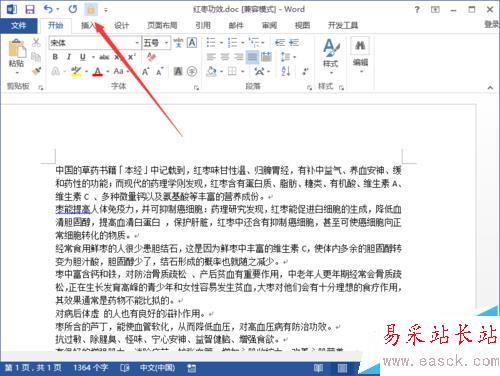This screenshot has height=376, width=500.
Task: Toggle italic formatting
Action: click(69, 57)
